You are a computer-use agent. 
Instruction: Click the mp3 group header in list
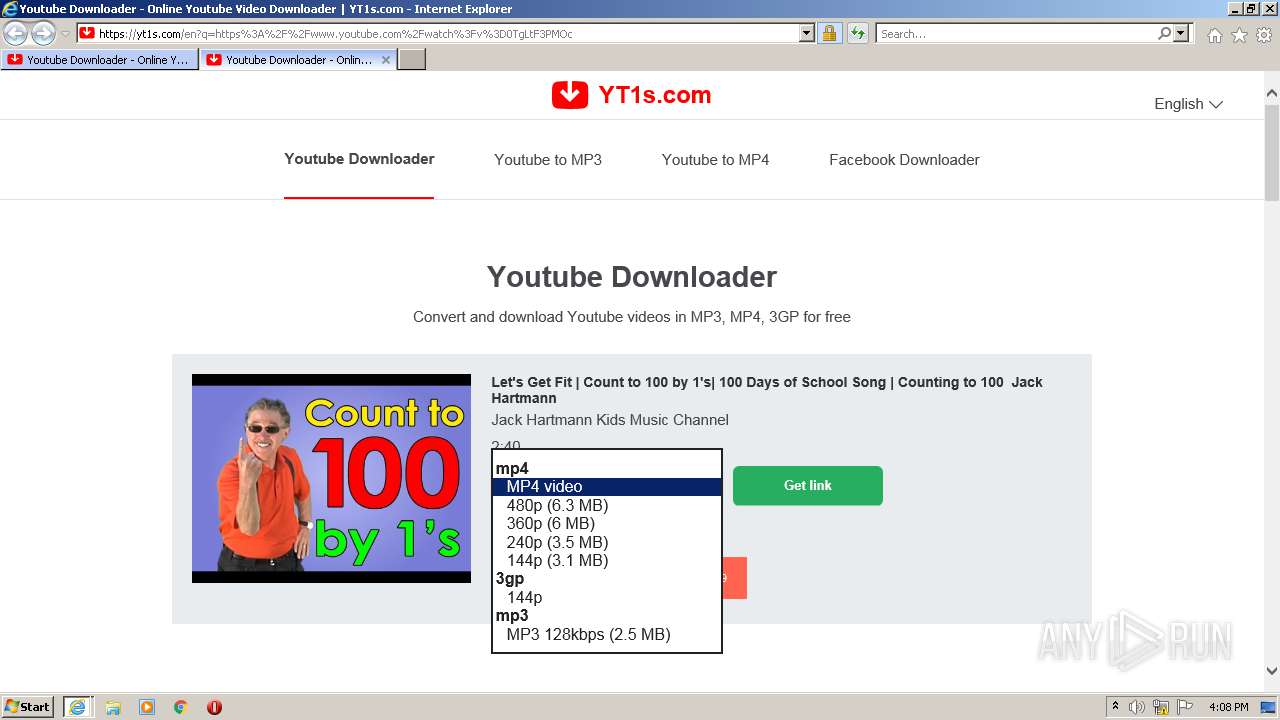[x=512, y=615]
